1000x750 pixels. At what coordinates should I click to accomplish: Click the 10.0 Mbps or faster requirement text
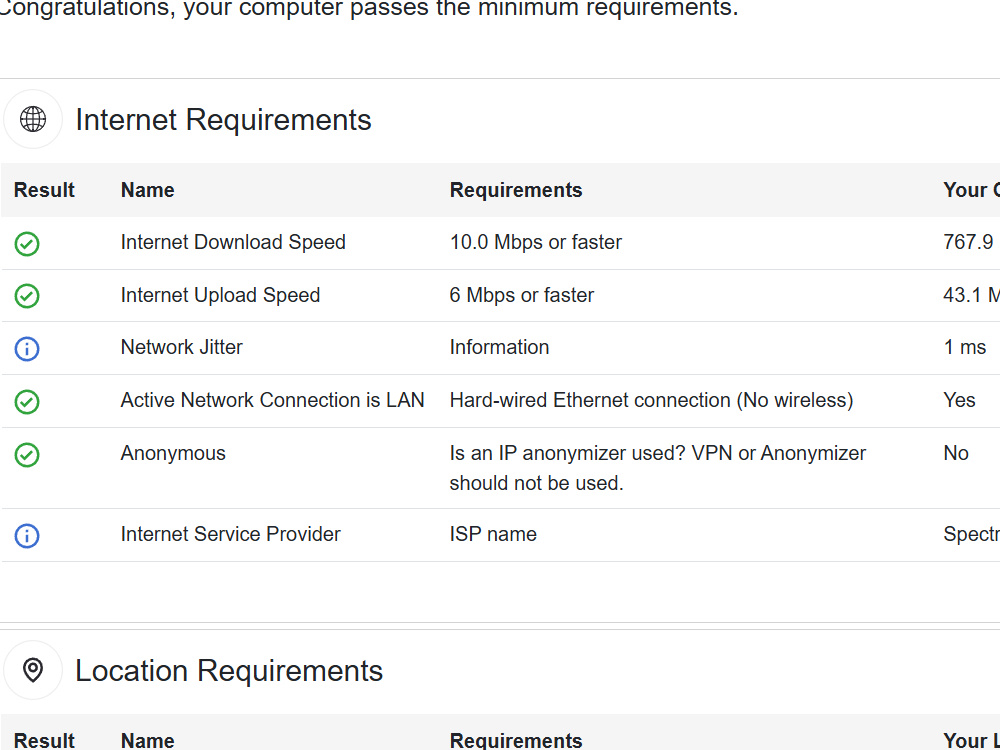[x=536, y=242]
